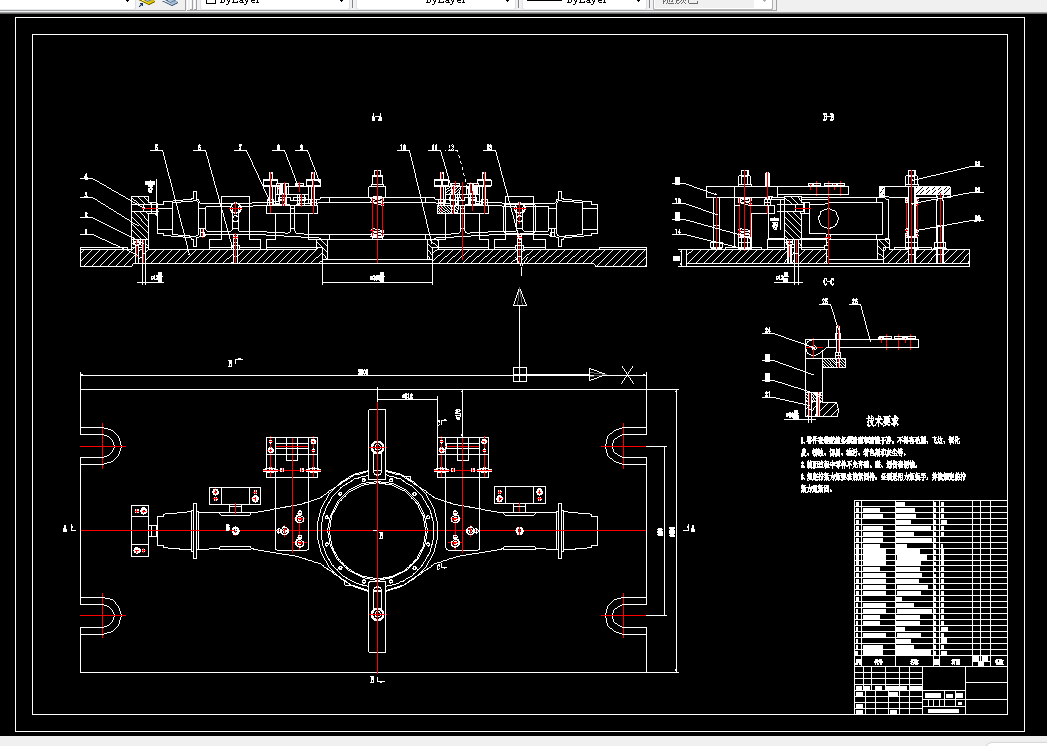Expand the color control ByLayer dropdown
The height and width of the screenshot is (746, 1047).
[342, 3]
